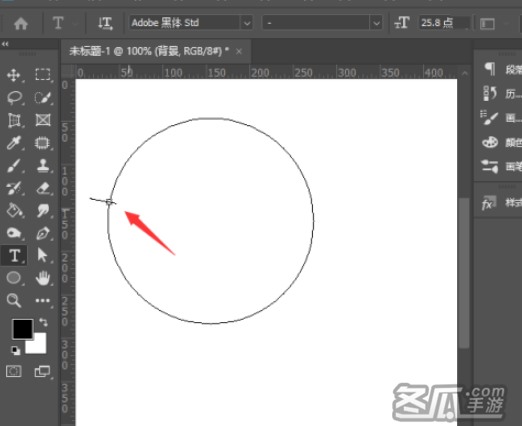
Task: Swap foreground and background colors
Action: tap(43, 322)
